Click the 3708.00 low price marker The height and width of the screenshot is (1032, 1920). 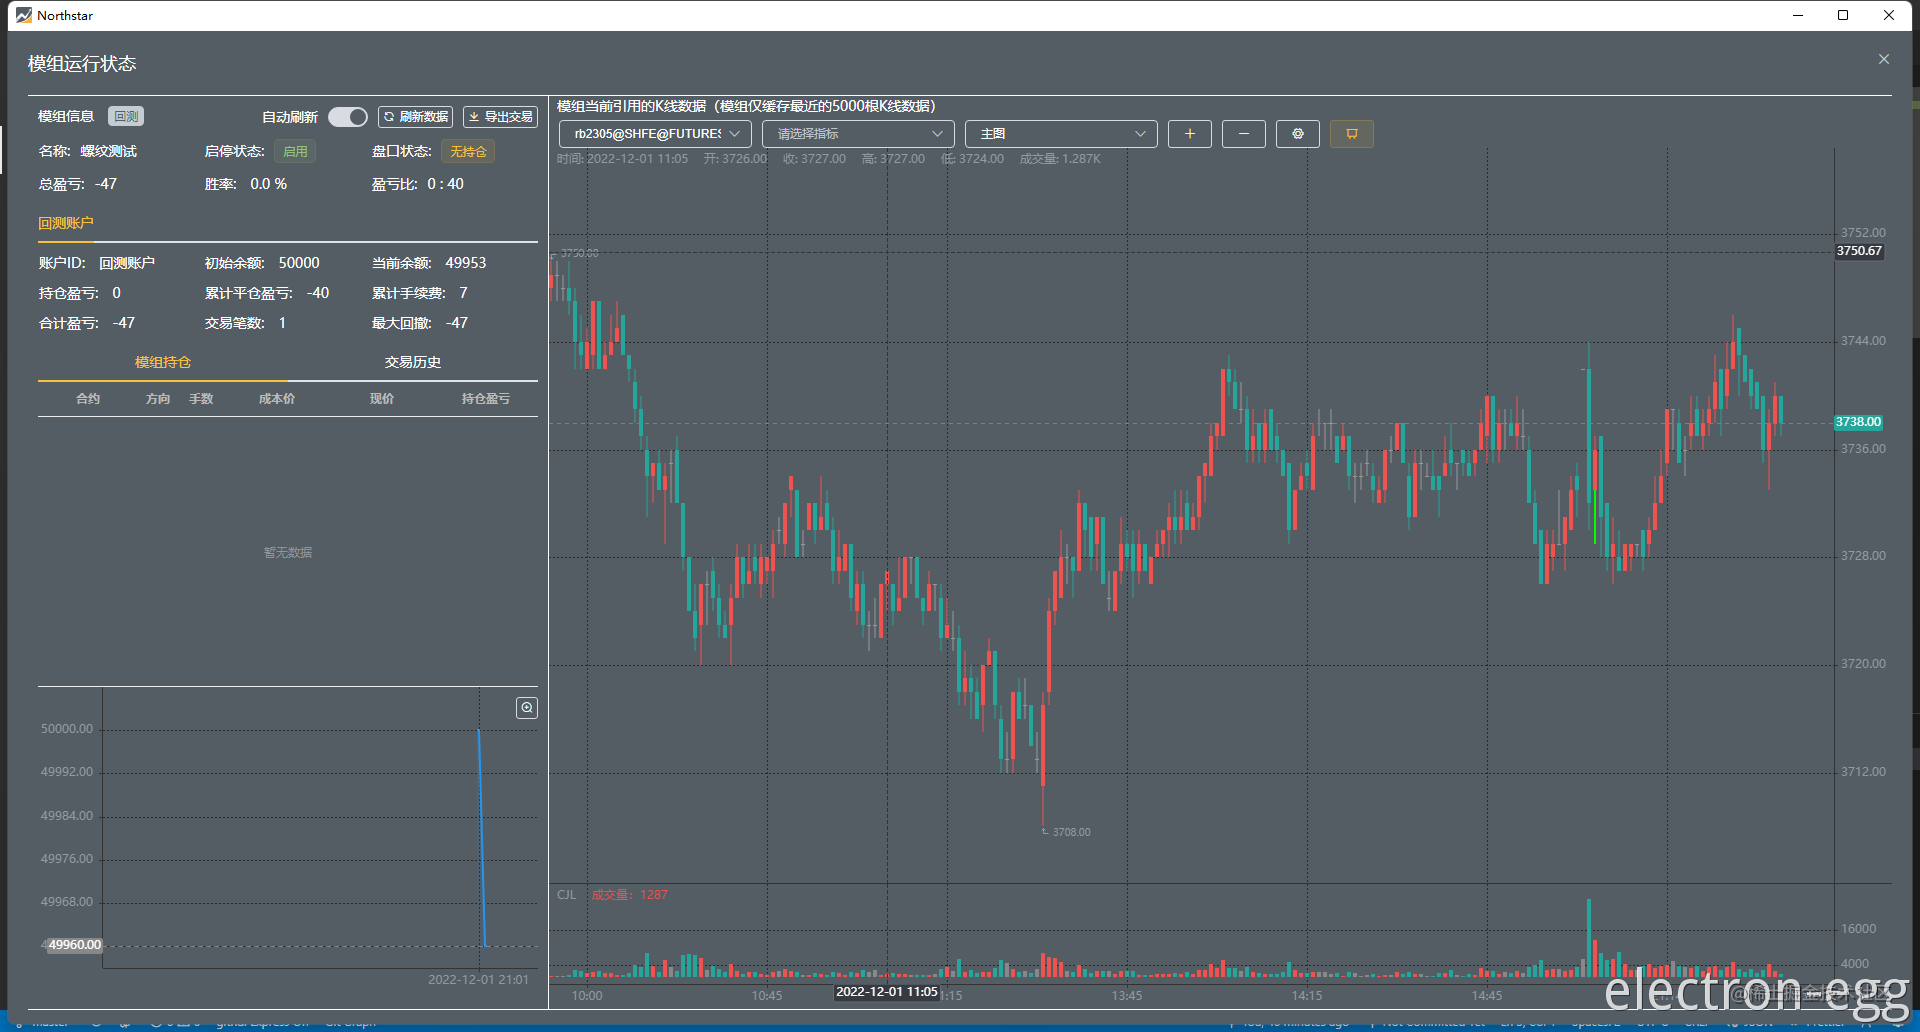(1071, 832)
